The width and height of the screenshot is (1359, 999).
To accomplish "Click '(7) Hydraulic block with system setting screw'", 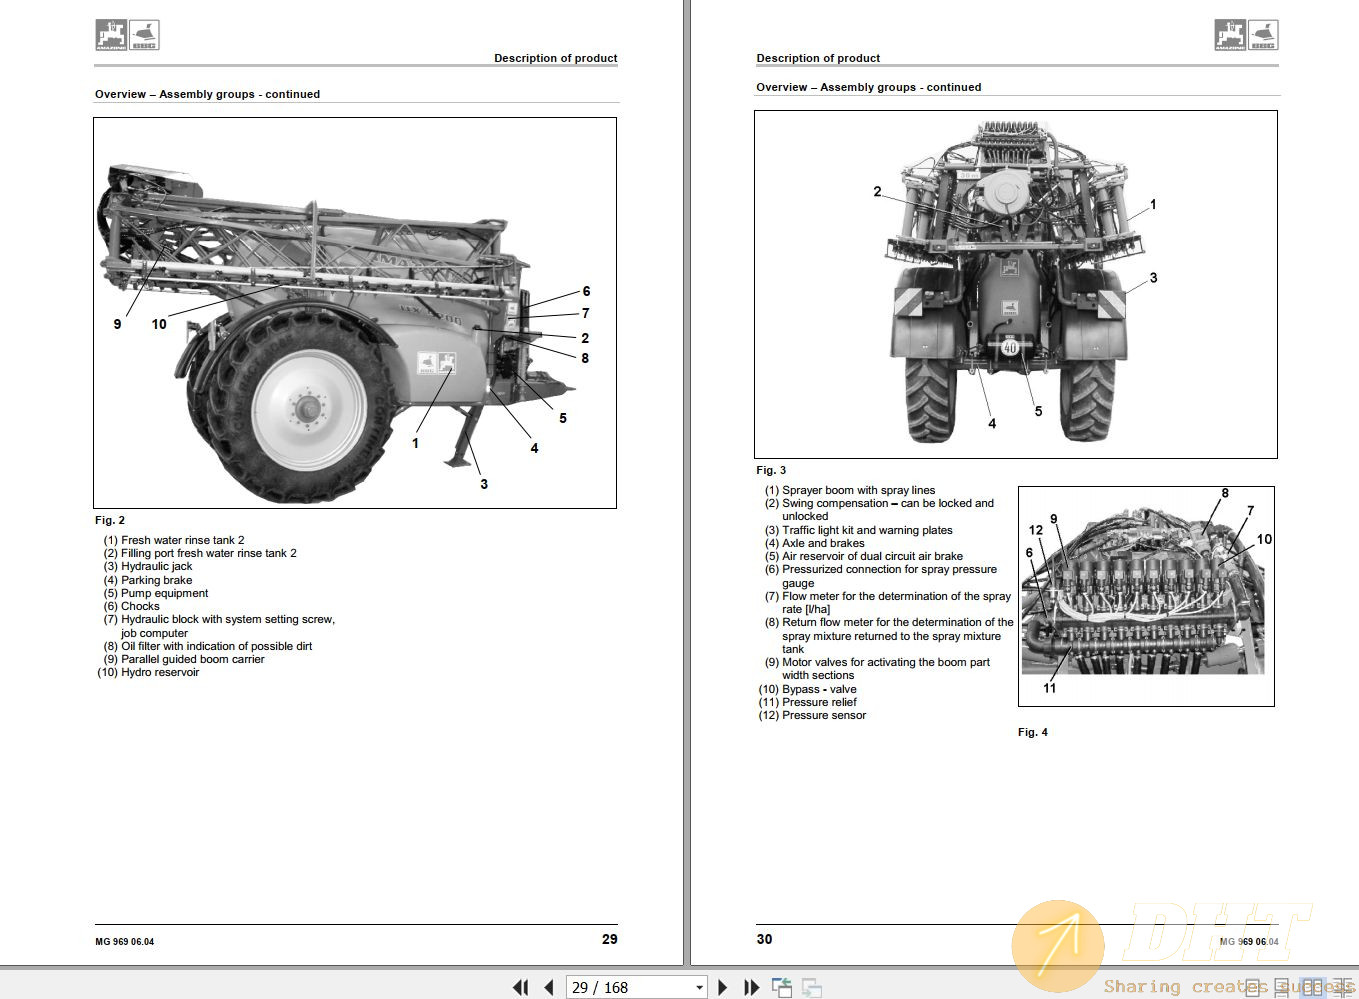I will 219,619.
